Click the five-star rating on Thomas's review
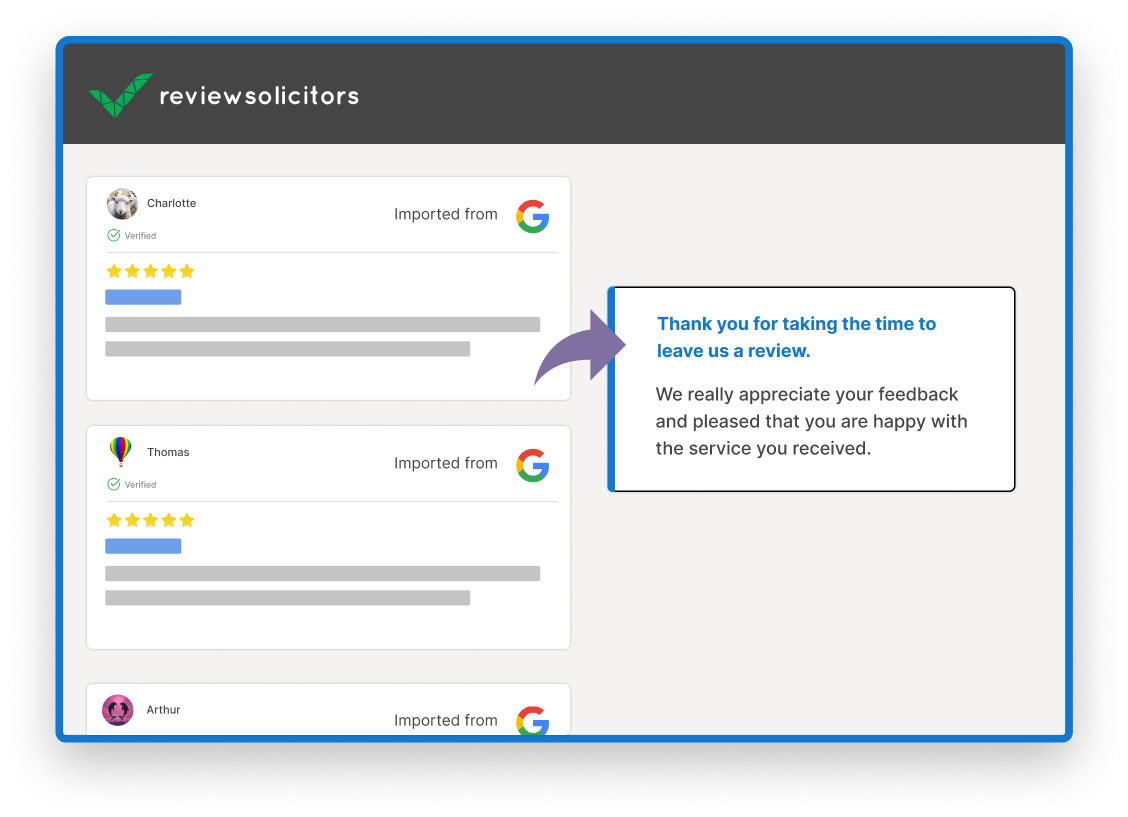Screen dimensions: 1128x817 (150, 520)
